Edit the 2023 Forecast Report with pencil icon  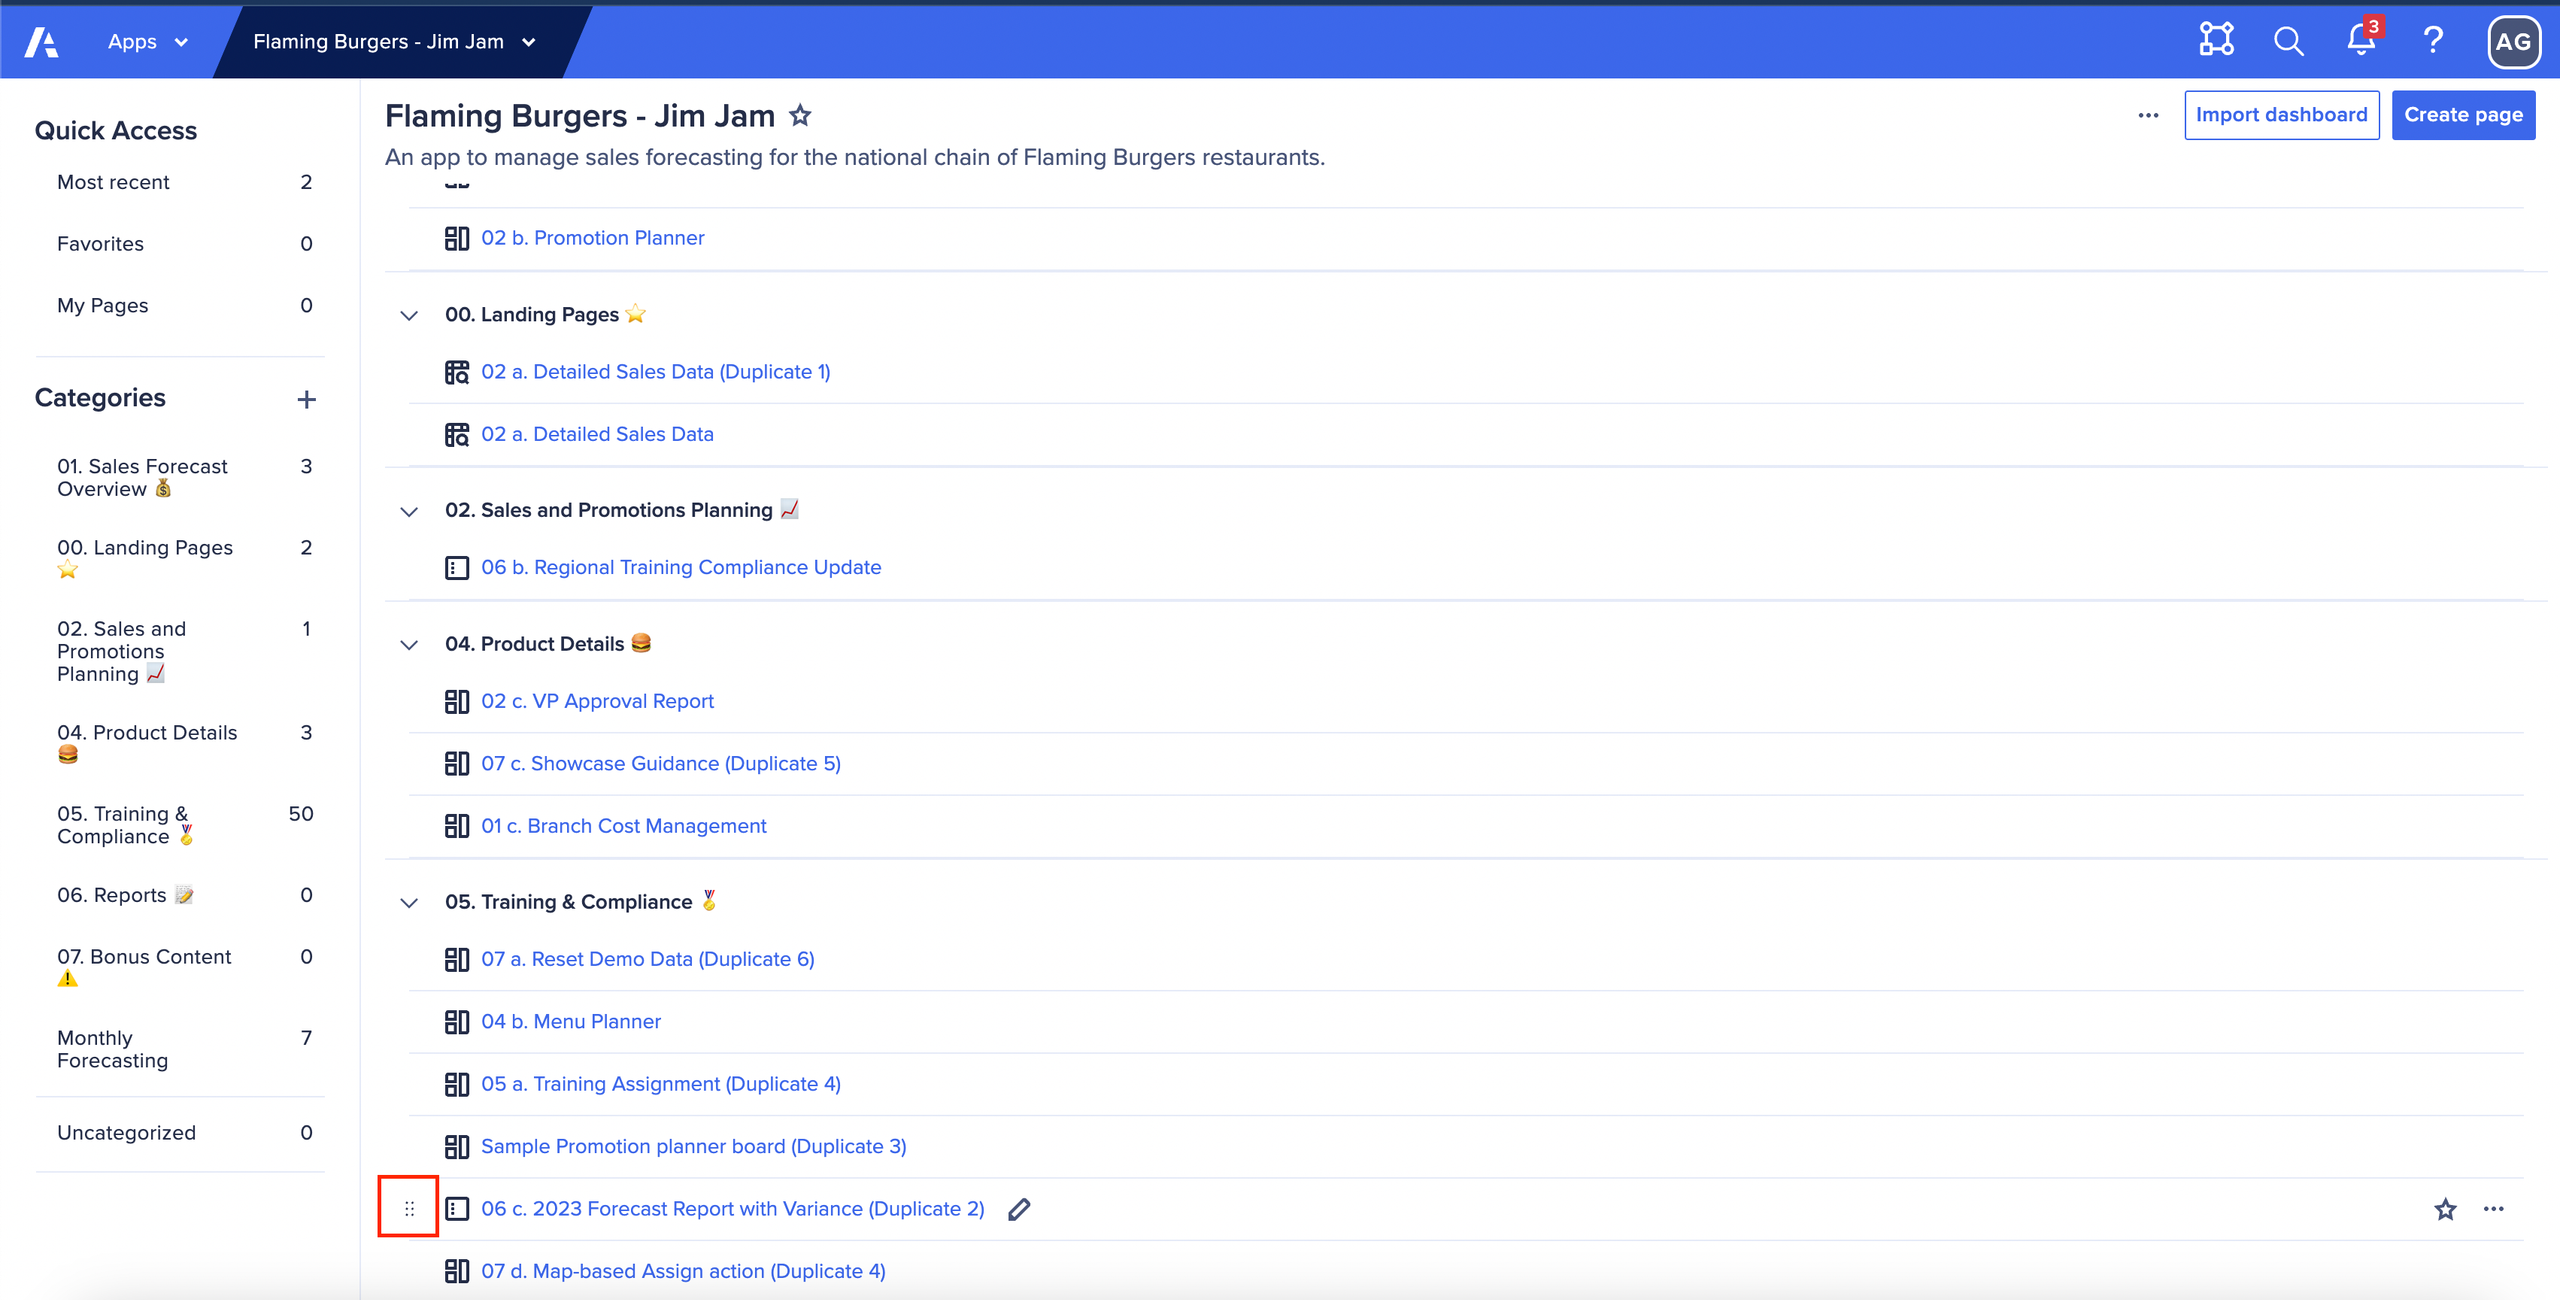[1020, 1209]
